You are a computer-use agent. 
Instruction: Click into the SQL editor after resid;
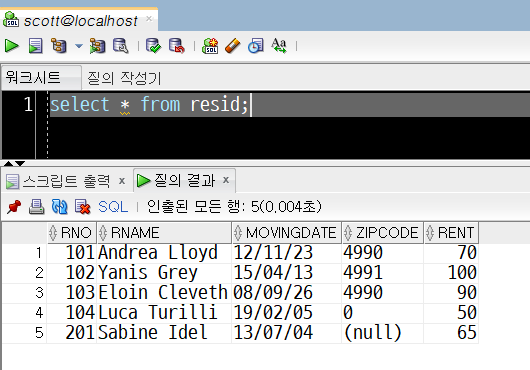tap(251, 105)
